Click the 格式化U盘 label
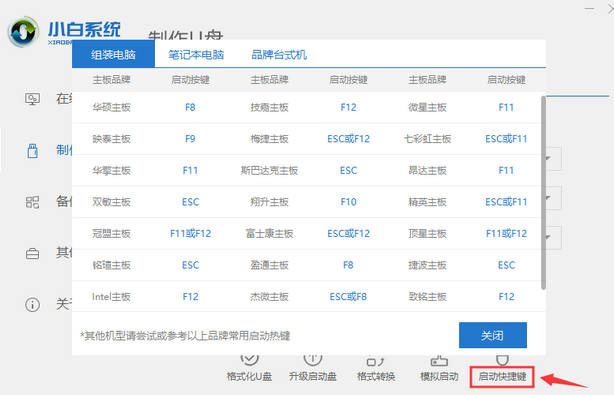 click(249, 377)
